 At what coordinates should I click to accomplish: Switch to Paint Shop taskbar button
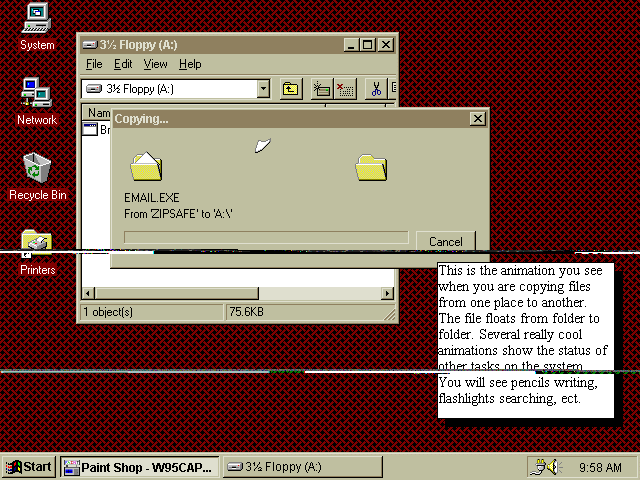[x=140, y=467]
